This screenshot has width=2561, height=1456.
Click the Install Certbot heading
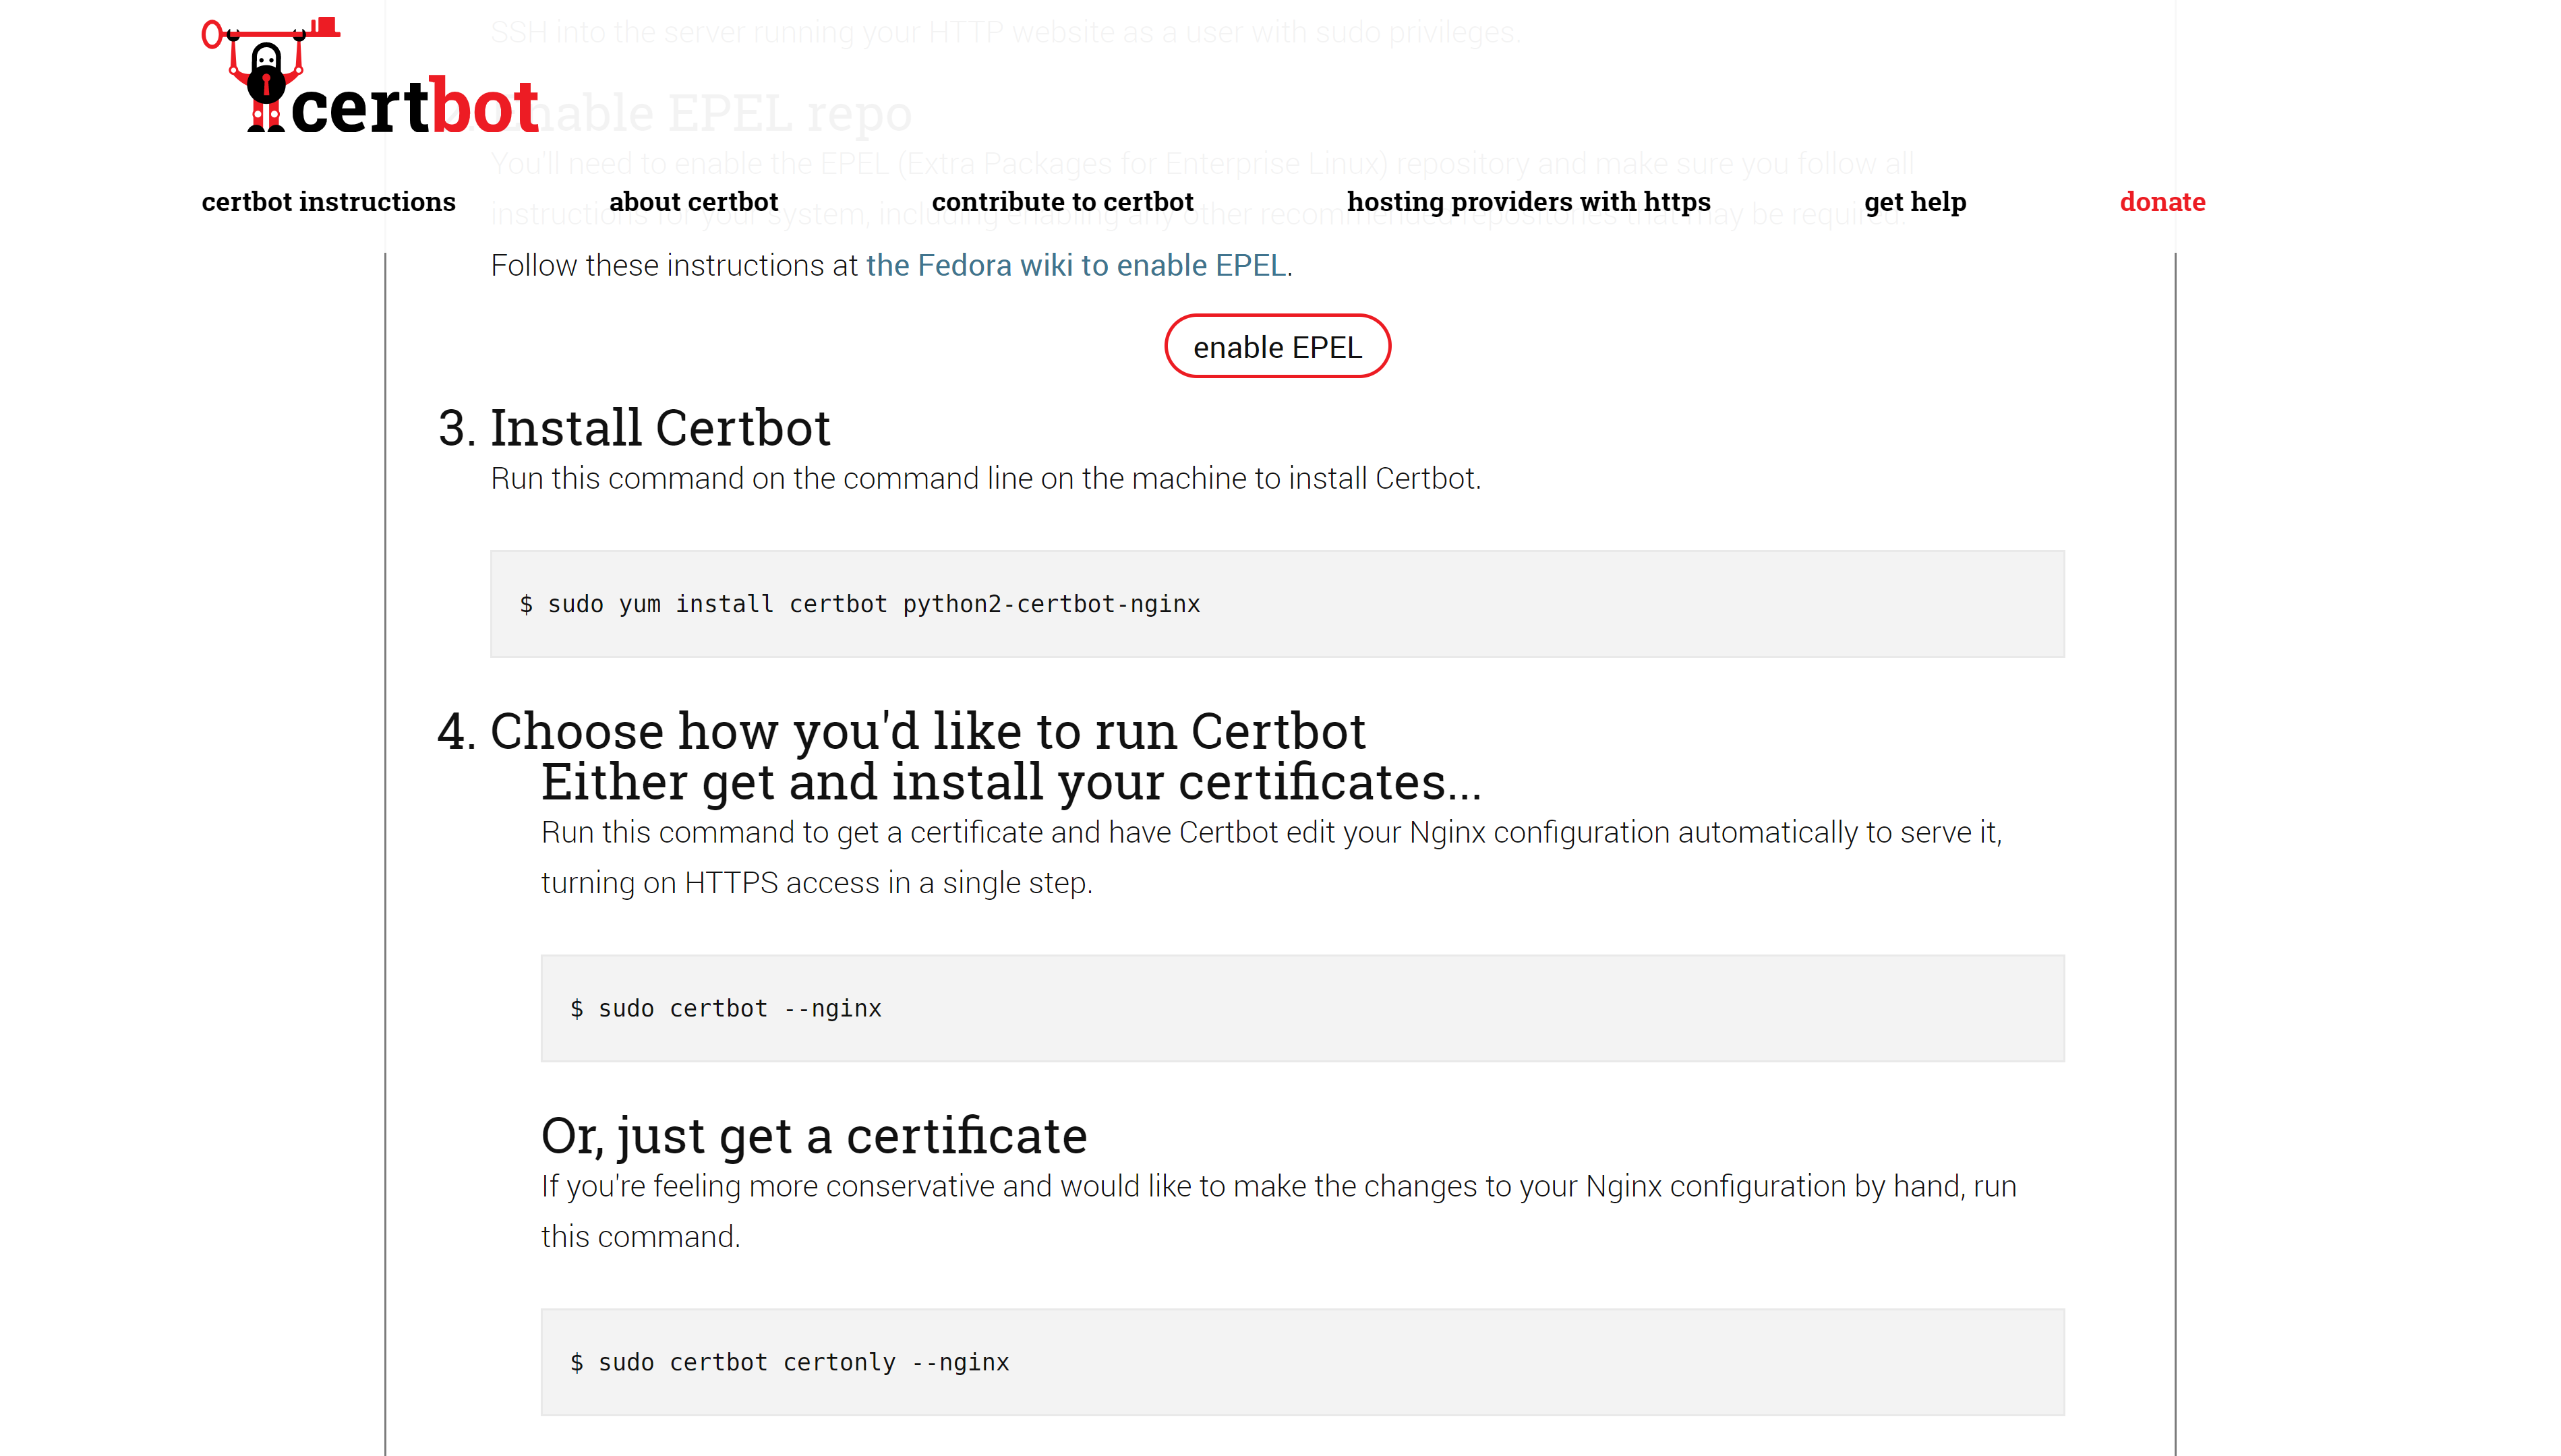pos(659,428)
